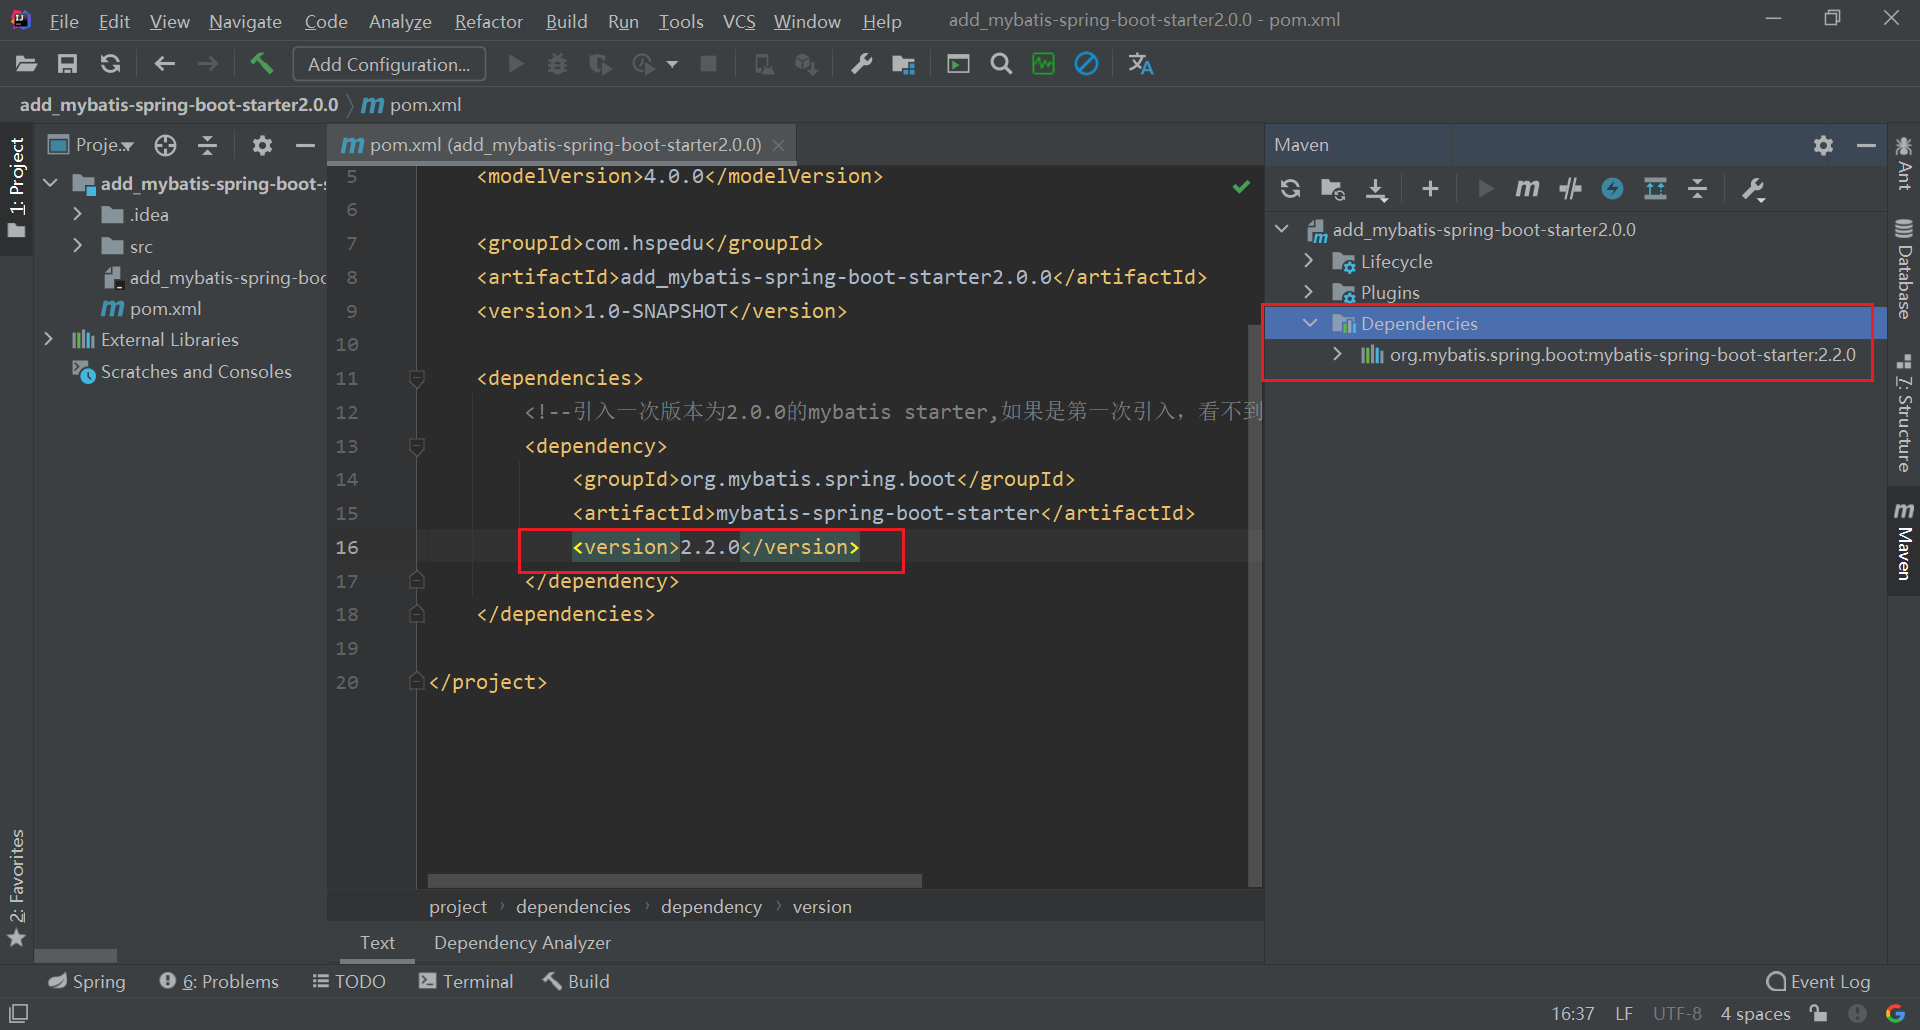The width and height of the screenshot is (1920, 1030).
Task: Open Settings via the toolbar wrench icon
Action: coord(861,64)
